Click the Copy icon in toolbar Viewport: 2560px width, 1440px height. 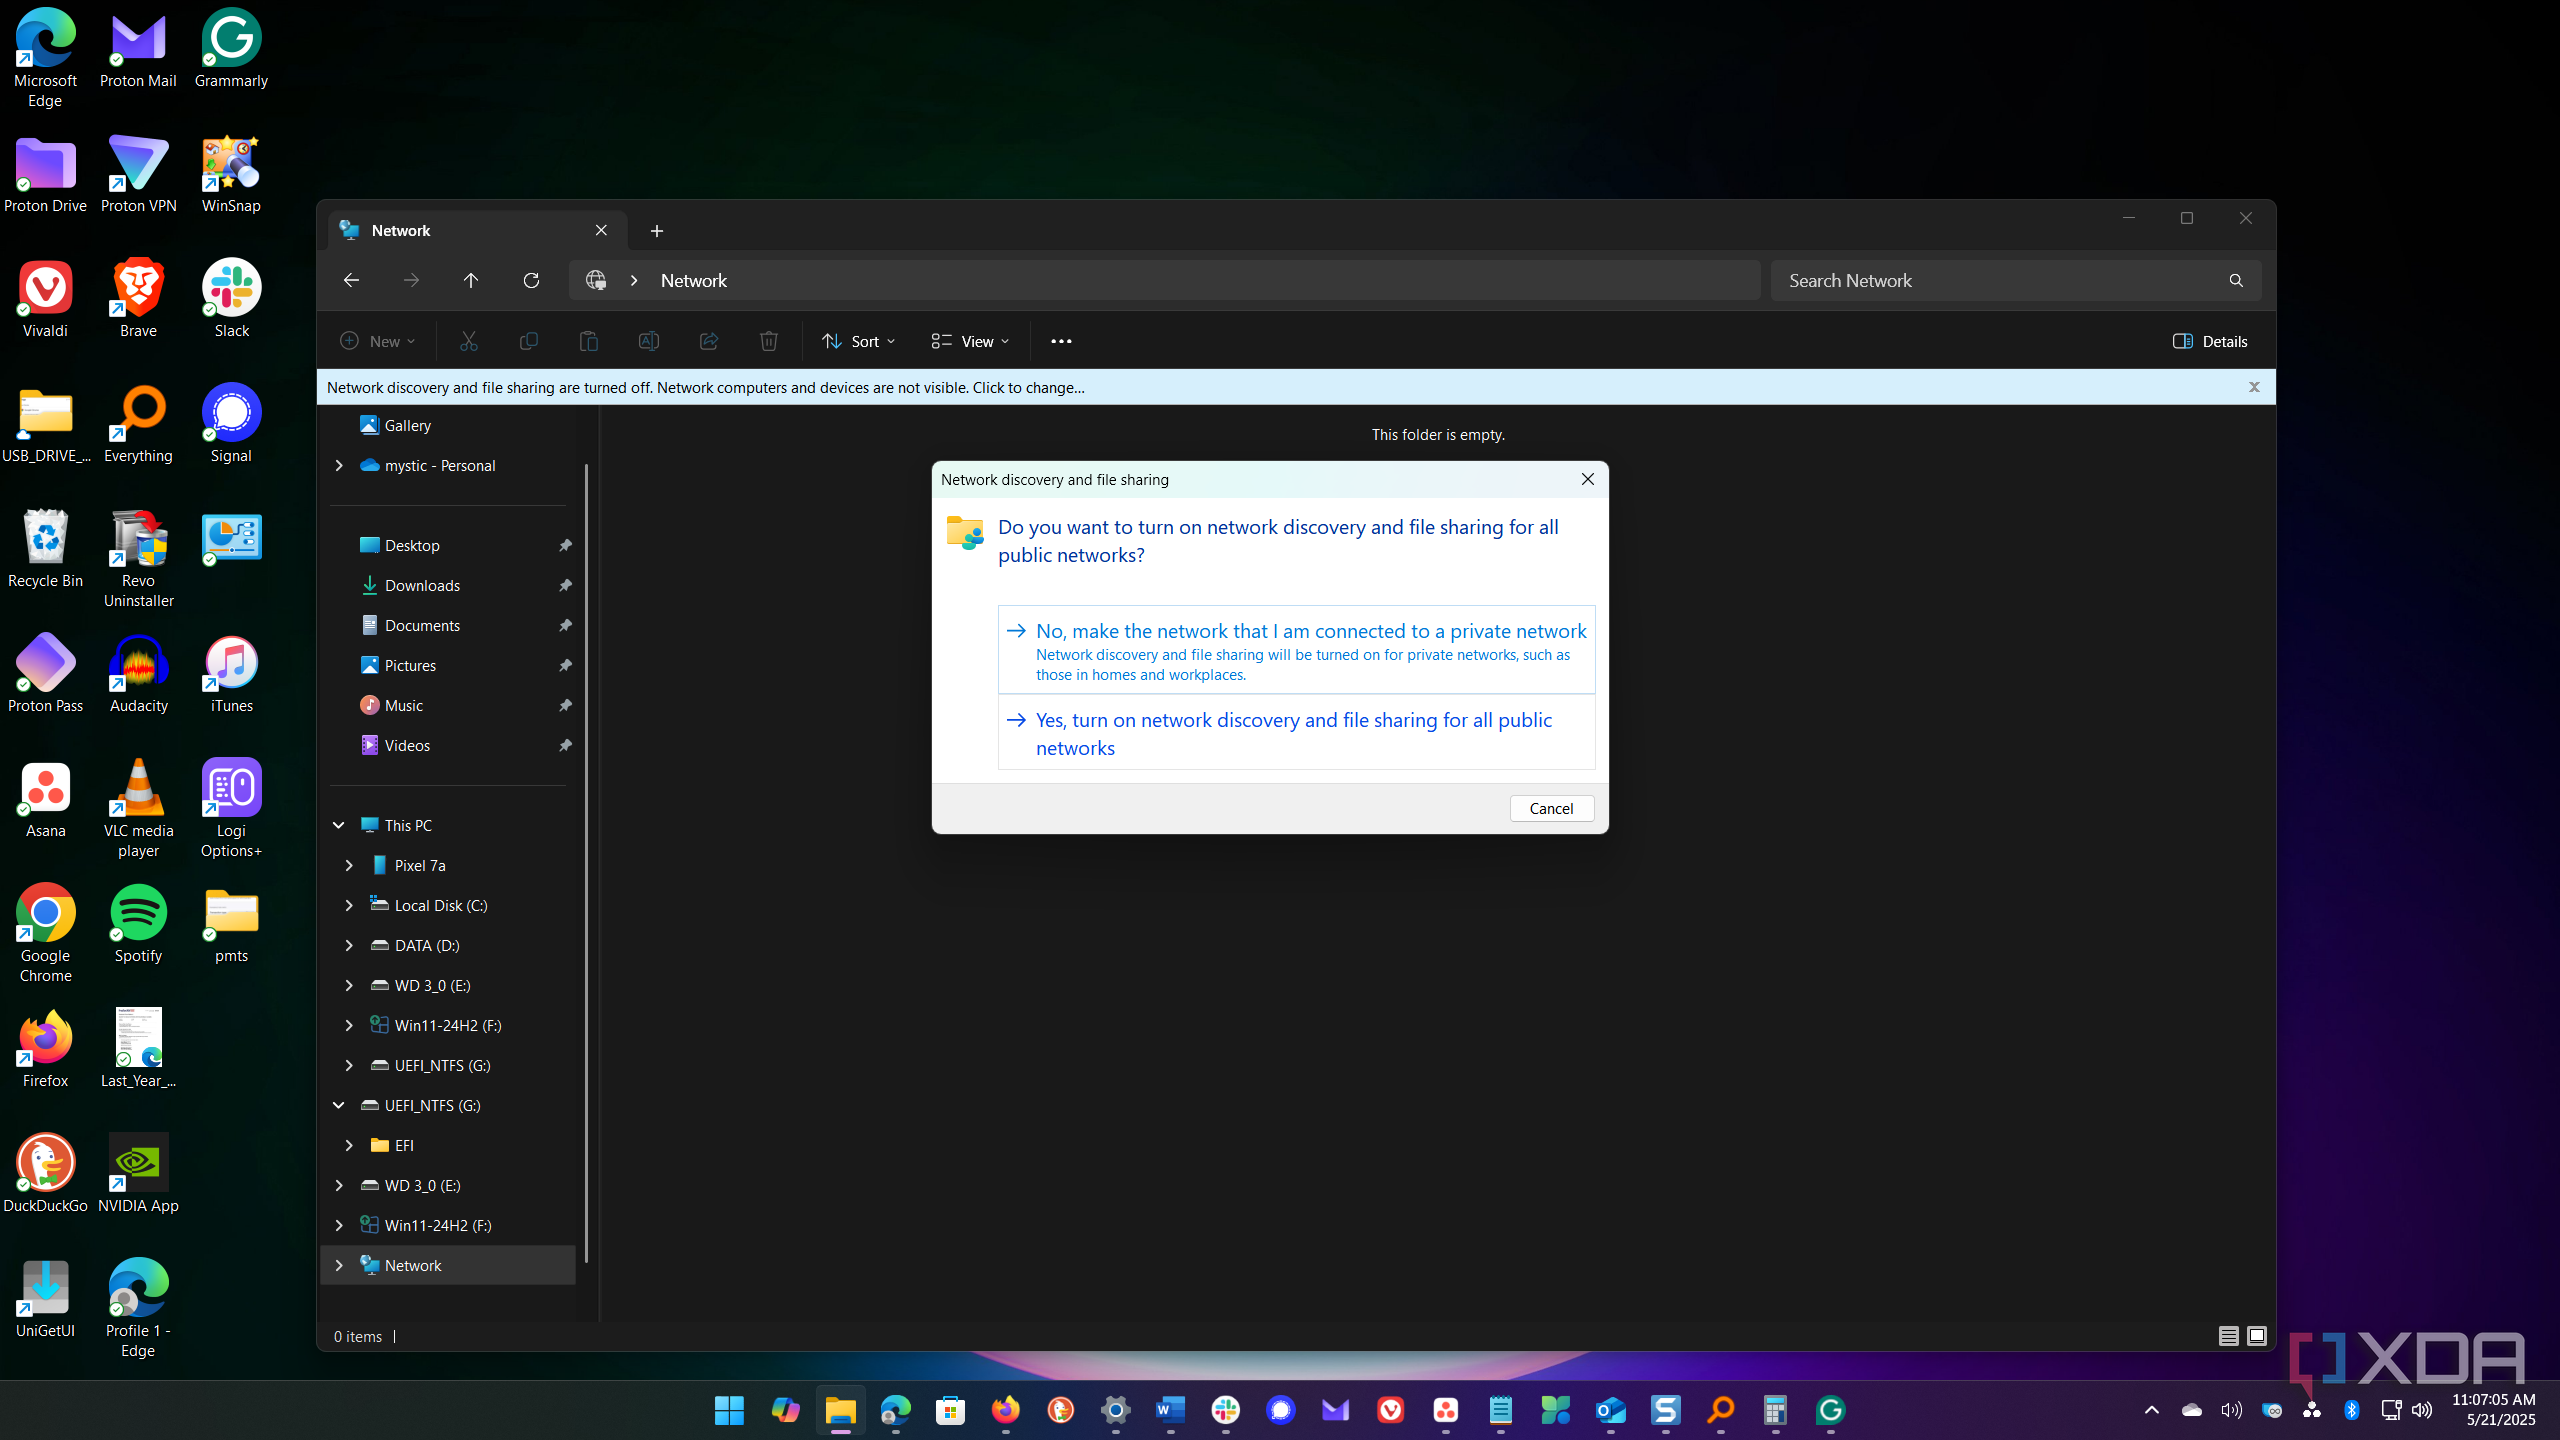(x=528, y=341)
